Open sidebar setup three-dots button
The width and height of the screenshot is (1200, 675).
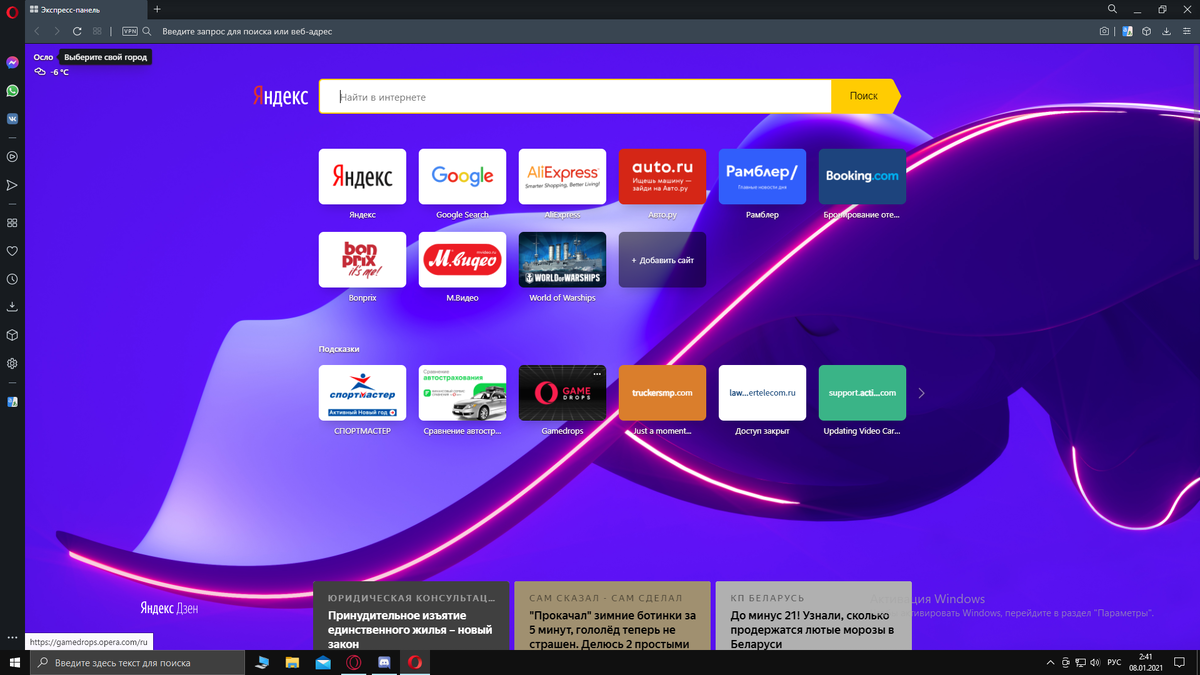pyautogui.click(x=12, y=637)
